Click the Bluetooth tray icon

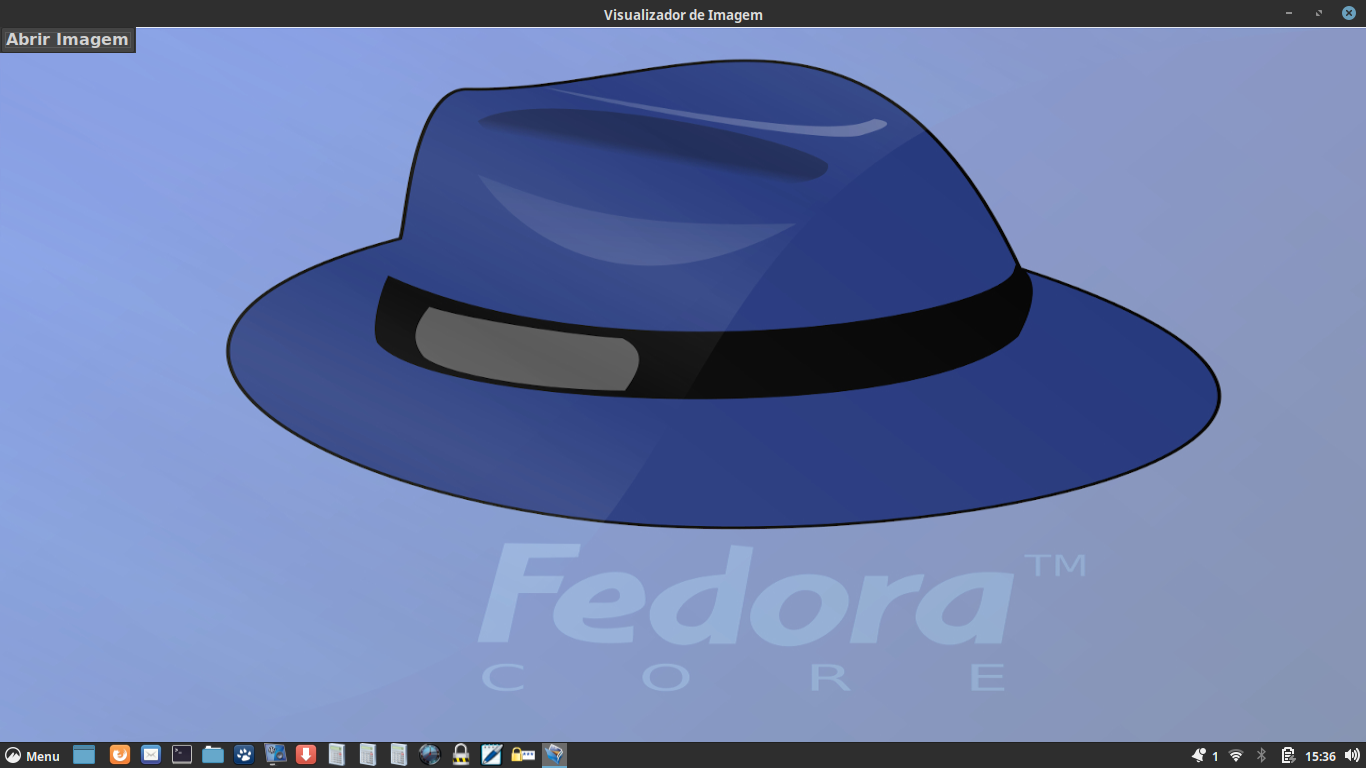click(x=1261, y=756)
